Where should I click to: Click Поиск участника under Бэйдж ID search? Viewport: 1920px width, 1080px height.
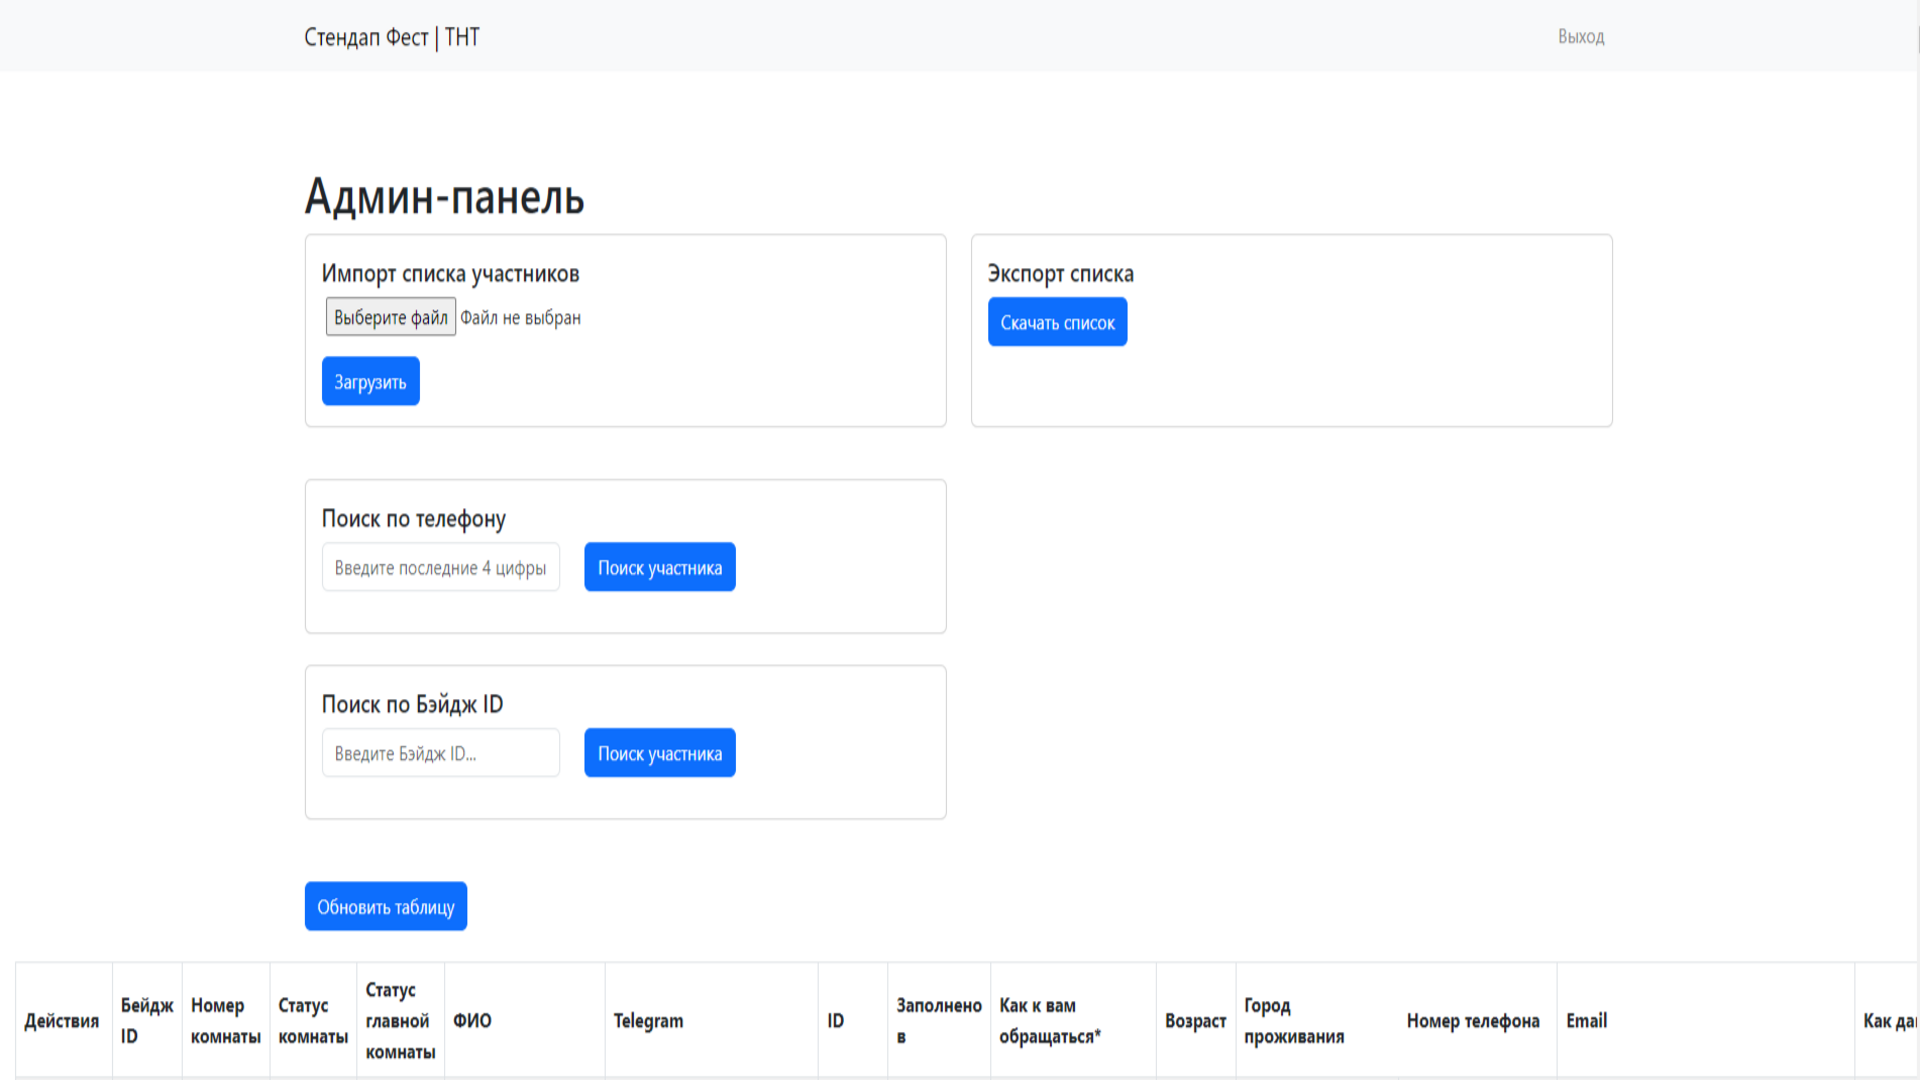659,754
